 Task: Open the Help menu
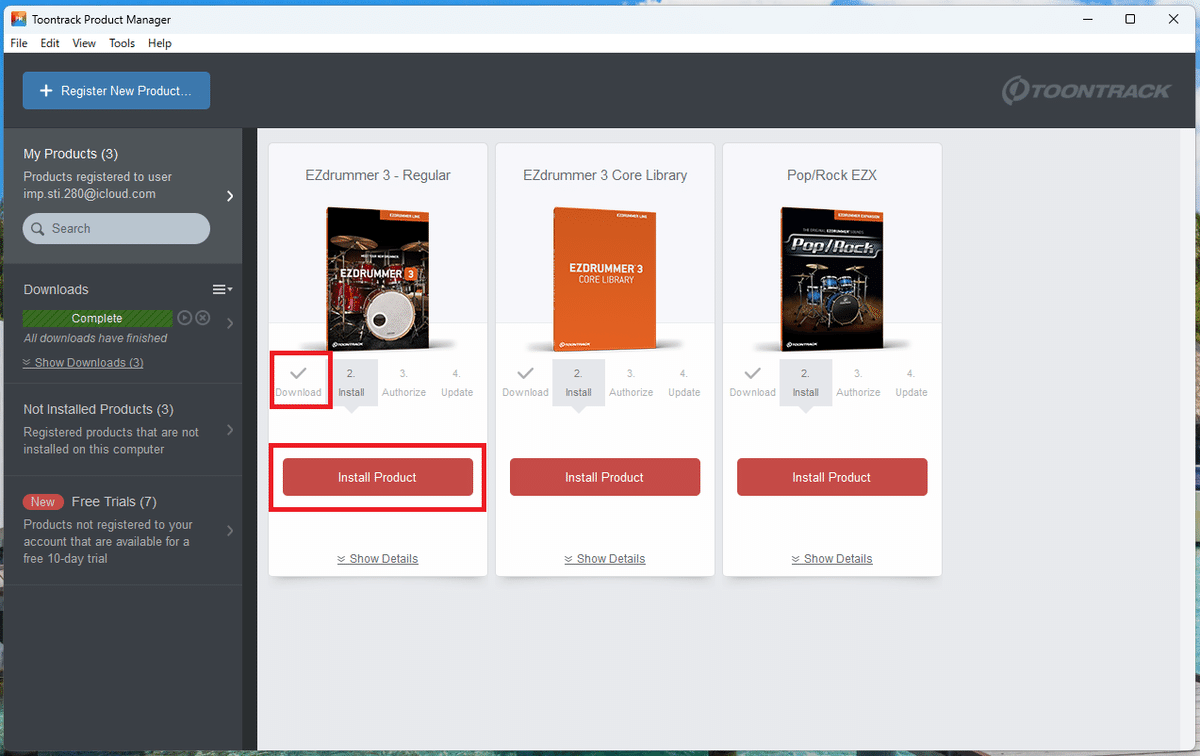coord(160,43)
